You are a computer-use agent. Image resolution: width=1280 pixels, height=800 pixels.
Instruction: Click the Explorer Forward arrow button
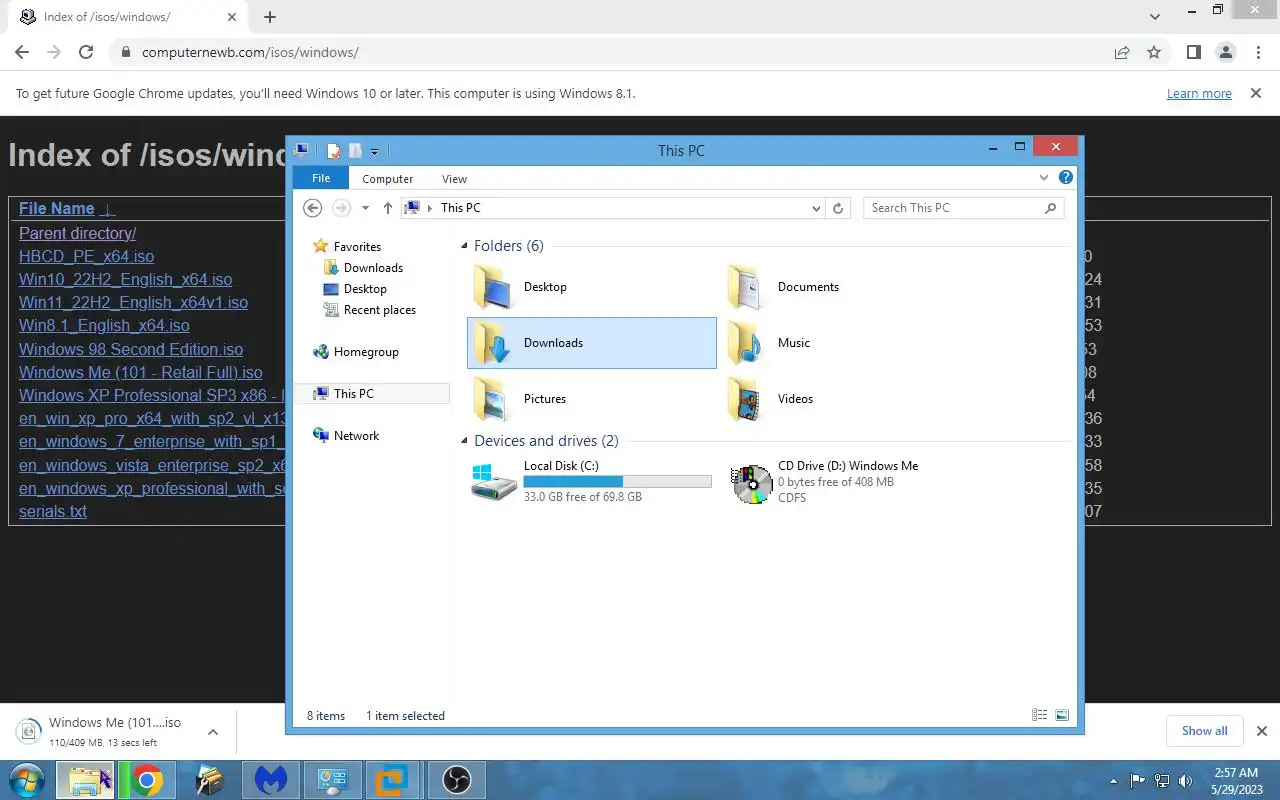(341, 208)
